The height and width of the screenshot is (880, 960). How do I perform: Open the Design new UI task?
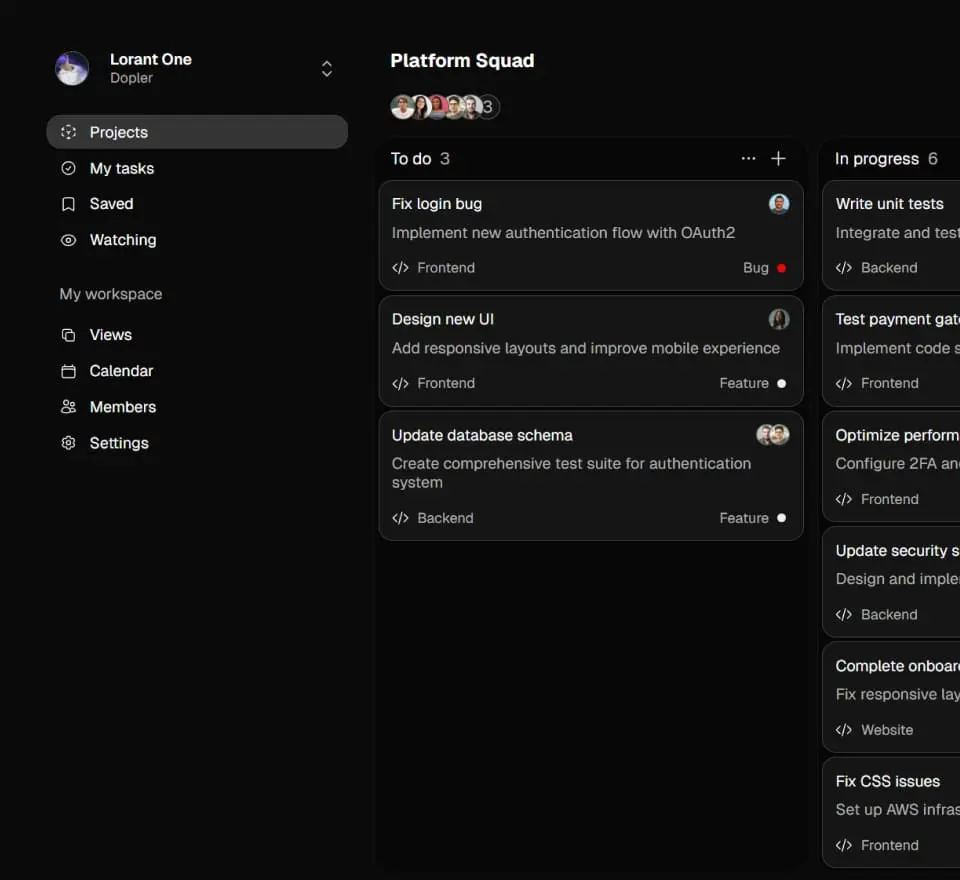pos(560,320)
